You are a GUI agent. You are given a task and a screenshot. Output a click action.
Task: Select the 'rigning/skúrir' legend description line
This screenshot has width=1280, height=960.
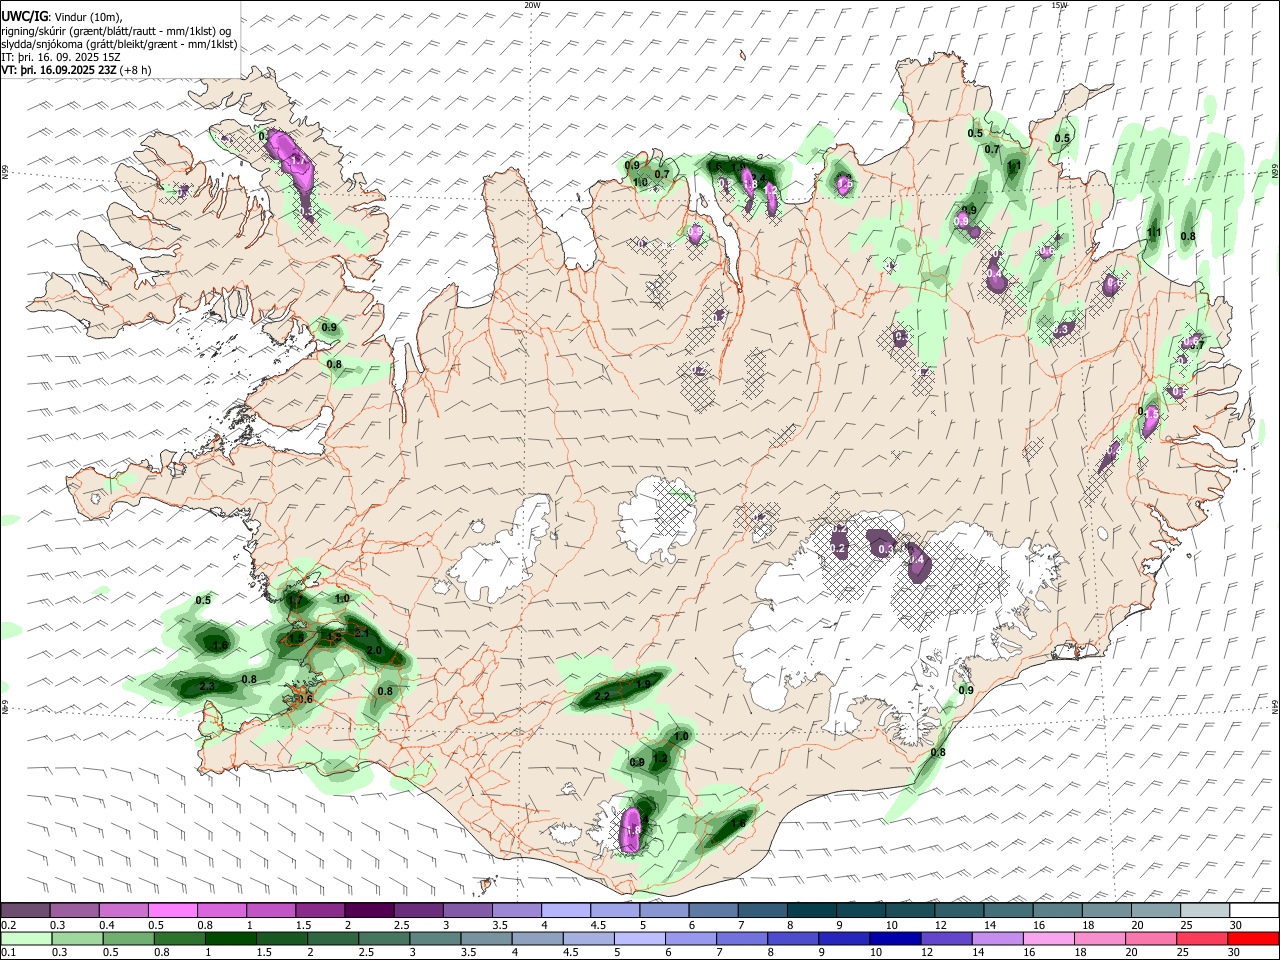point(116,31)
